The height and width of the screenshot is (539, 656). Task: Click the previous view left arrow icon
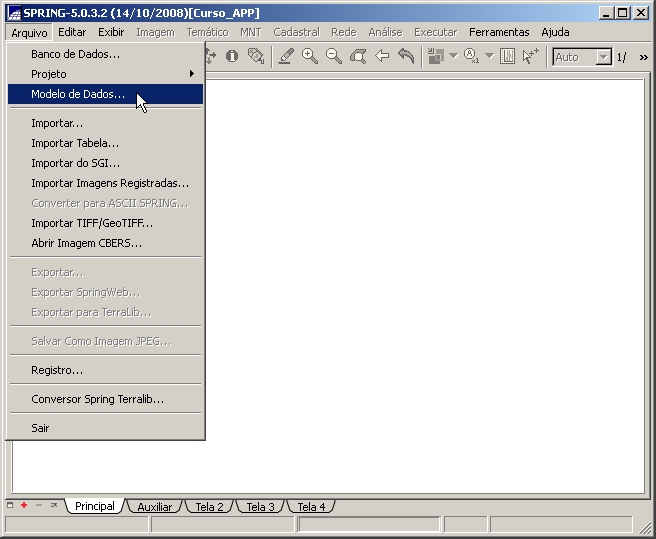point(382,57)
